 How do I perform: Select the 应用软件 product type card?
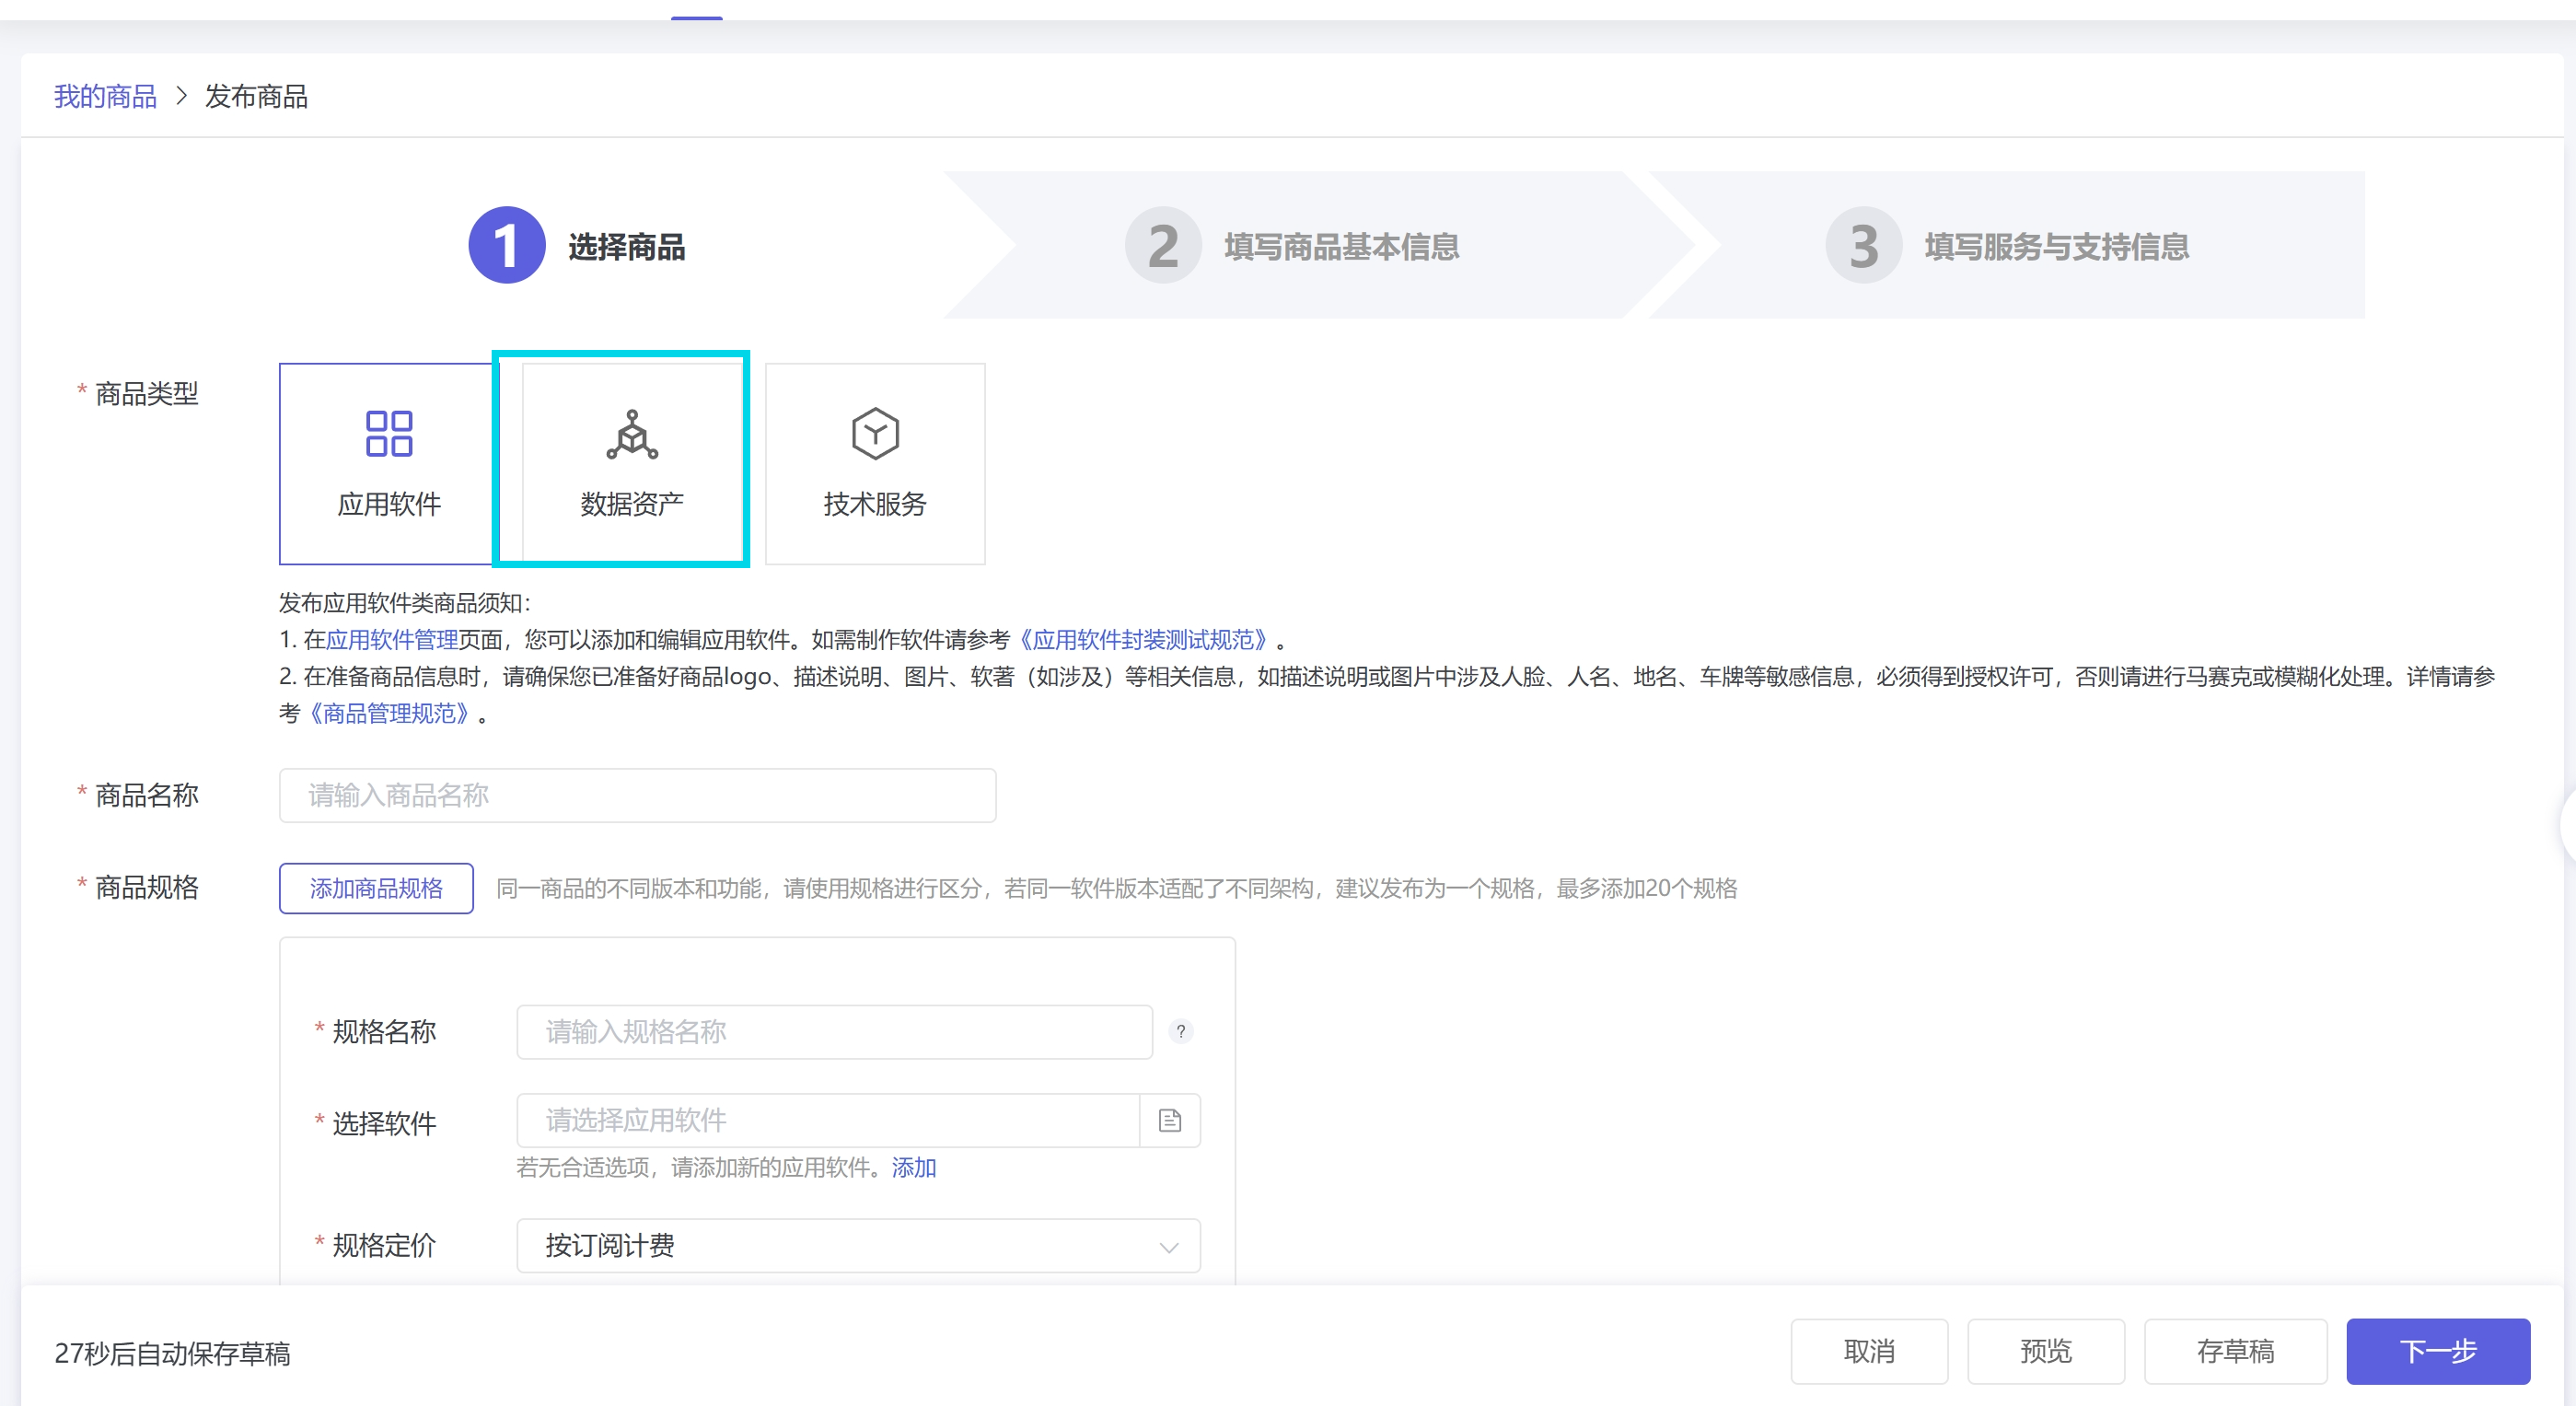pyautogui.click(x=388, y=463)
